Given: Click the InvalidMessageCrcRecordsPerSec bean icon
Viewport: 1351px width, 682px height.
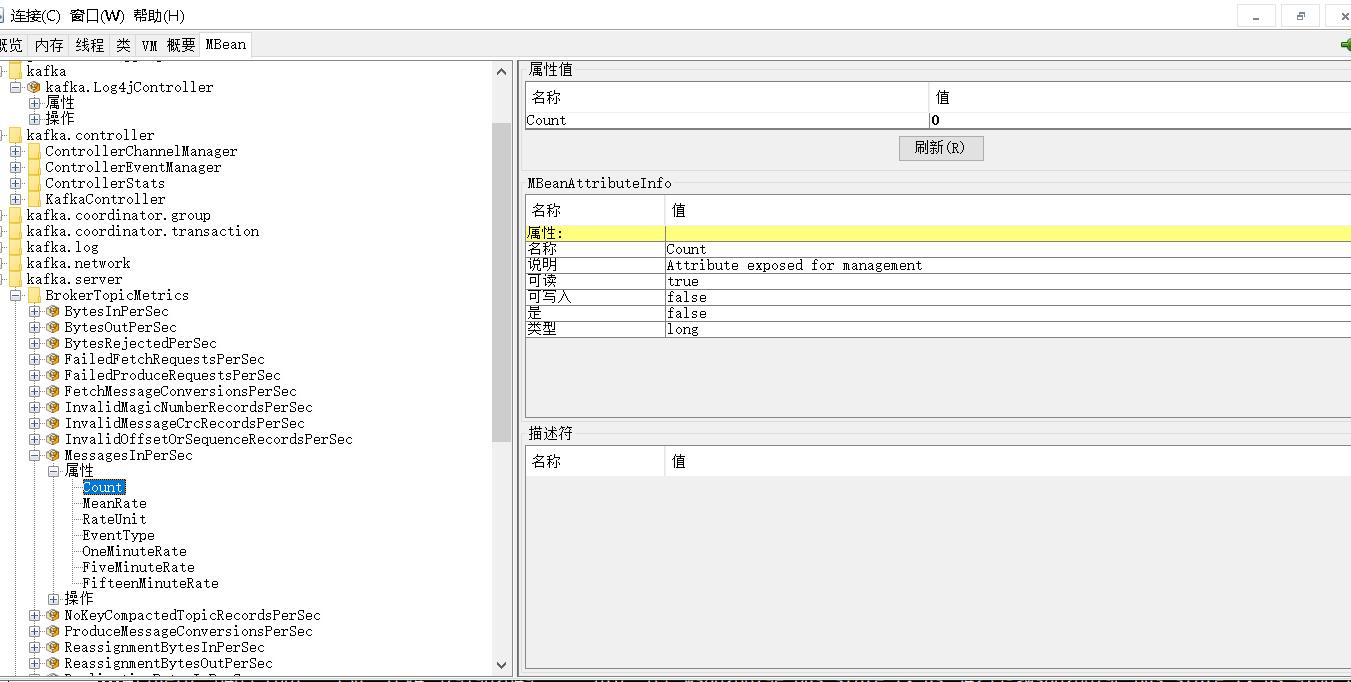Looking at the screenshot, I should 53,423.
